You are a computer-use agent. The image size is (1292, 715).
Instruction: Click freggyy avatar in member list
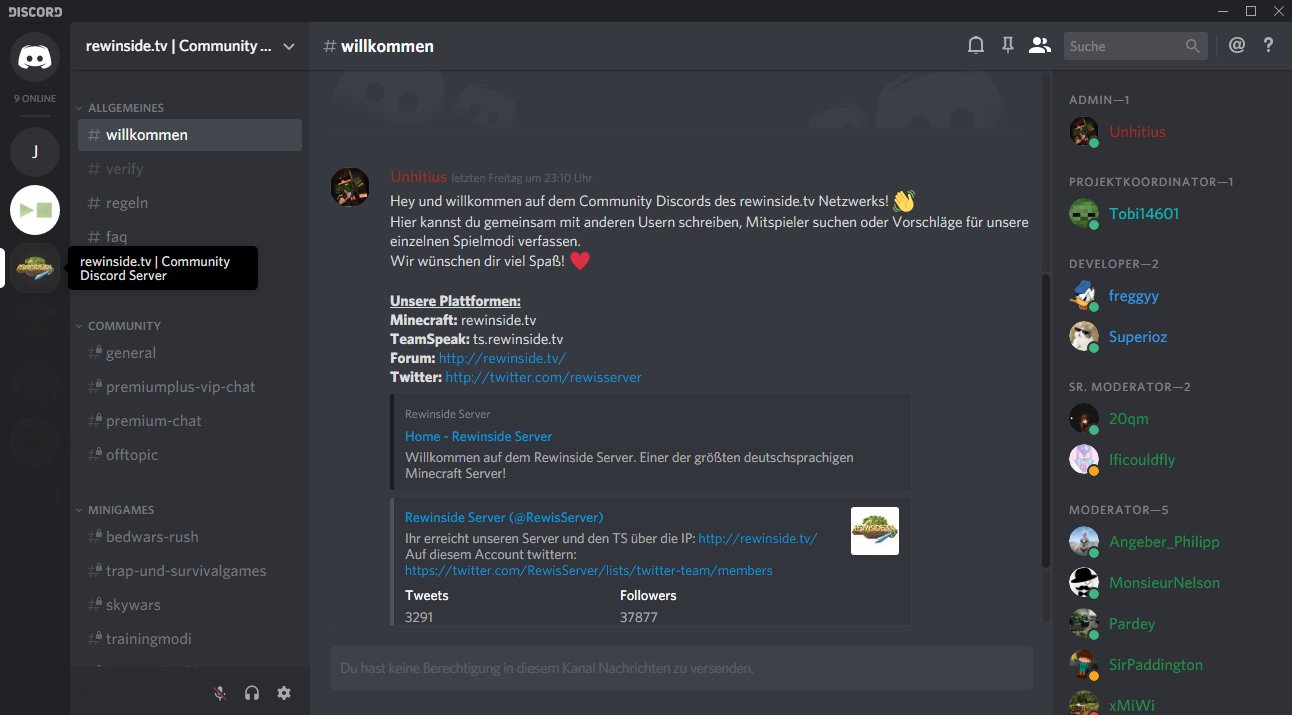click(1084, 295)
